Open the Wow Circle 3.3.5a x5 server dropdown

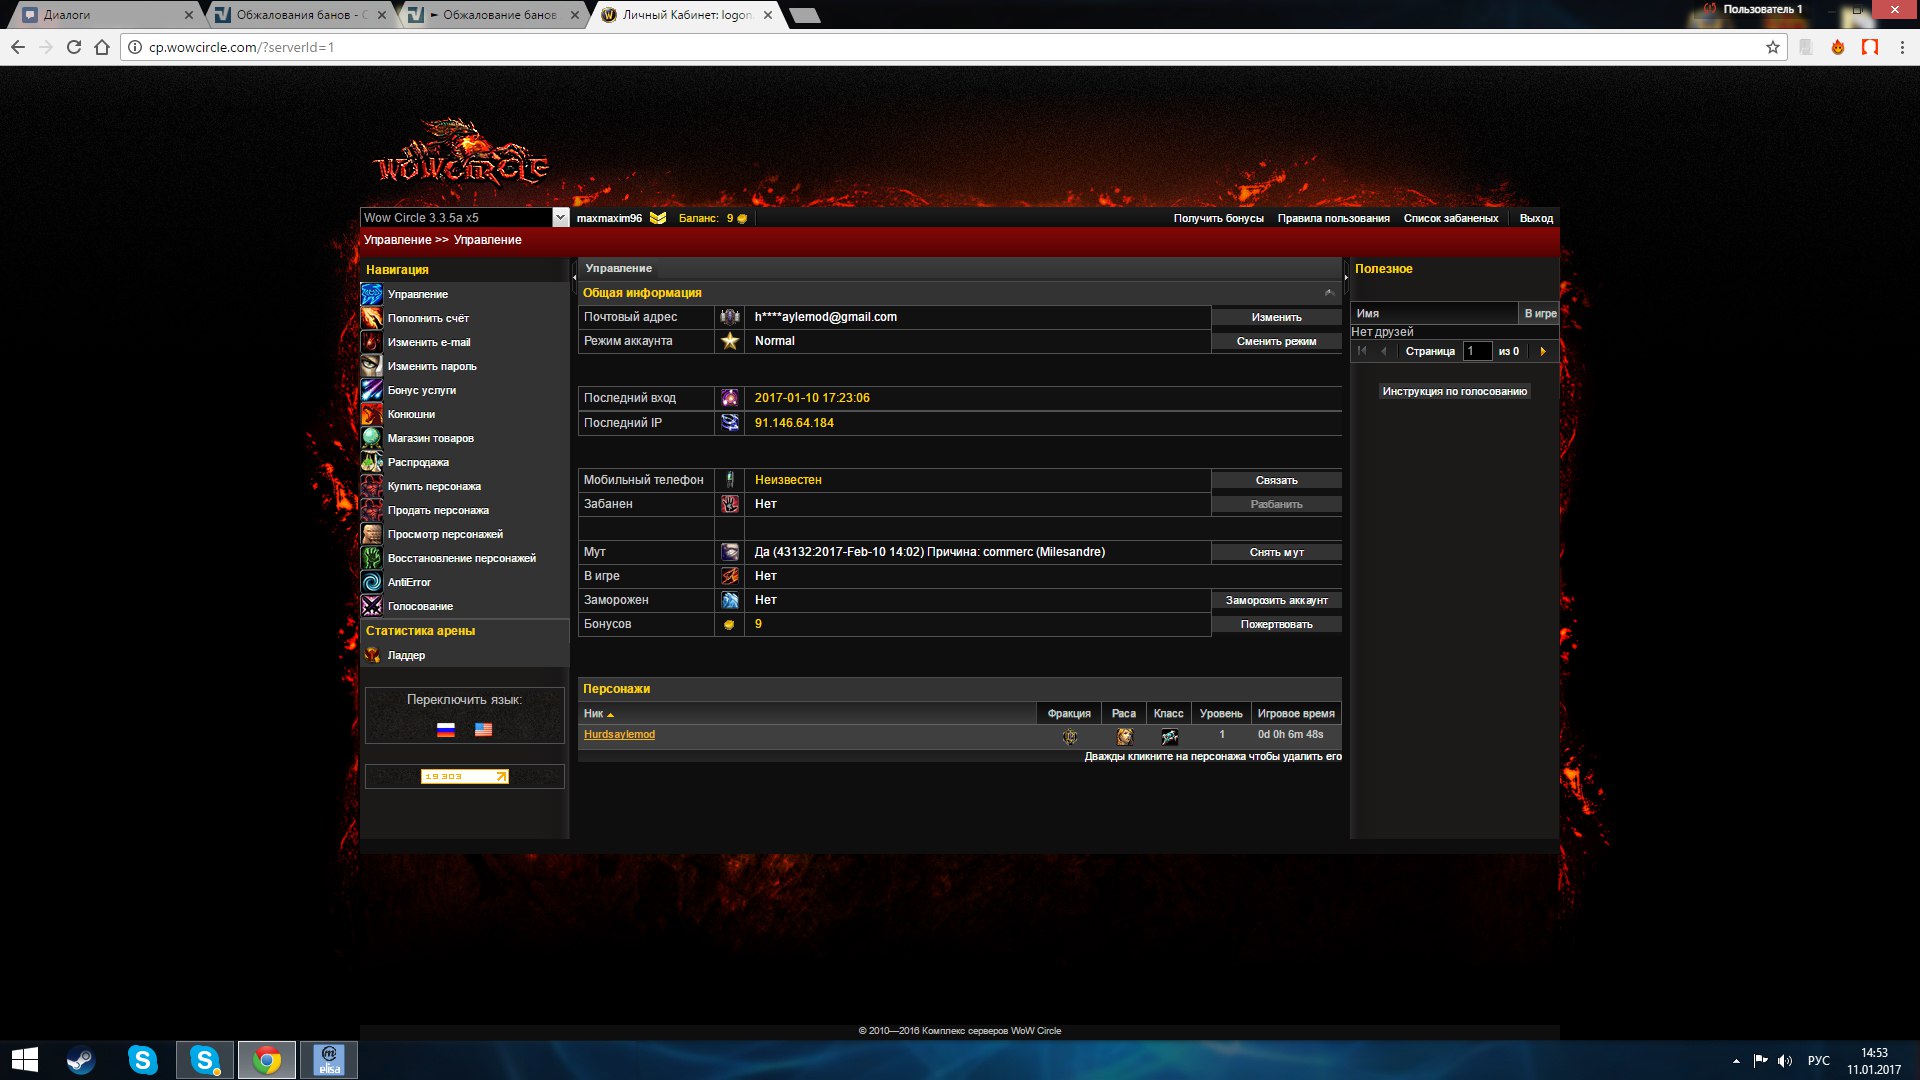tap(560, 218)
